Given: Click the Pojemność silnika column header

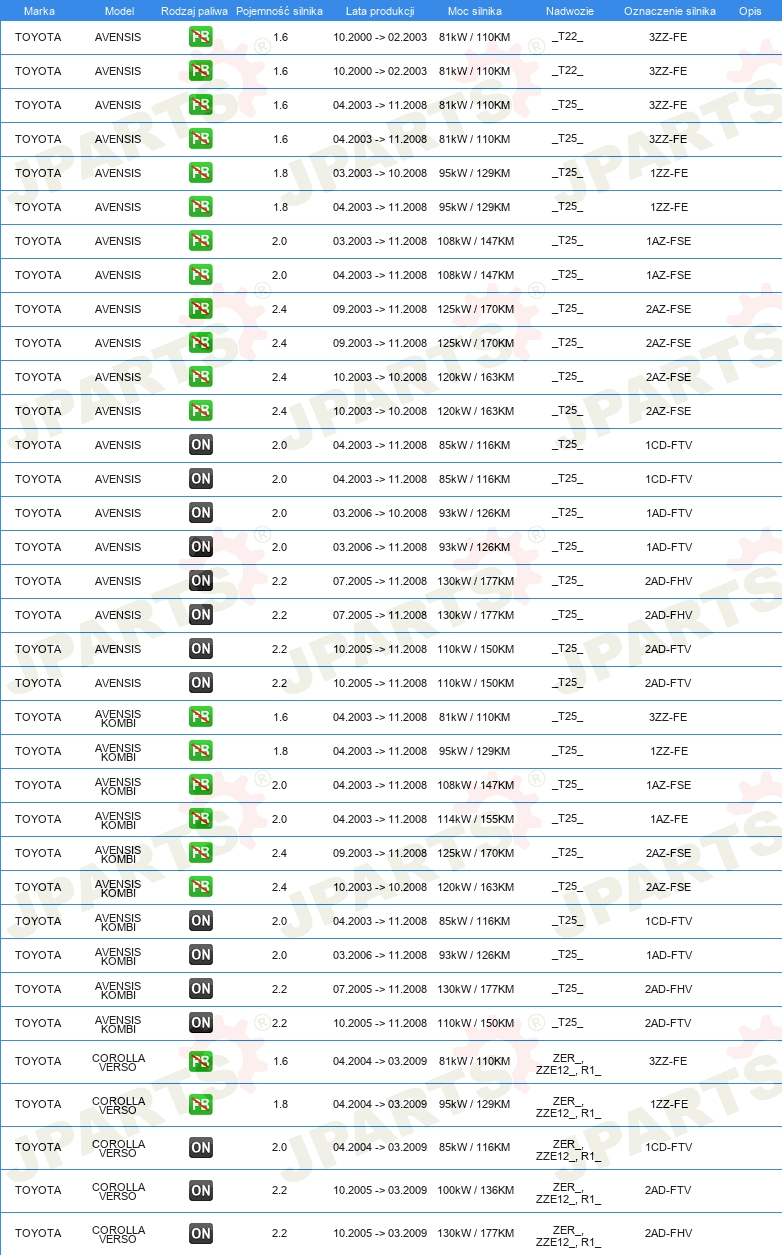Looking at the screenshot, I should pyautogui.click(x=280, y=11).
